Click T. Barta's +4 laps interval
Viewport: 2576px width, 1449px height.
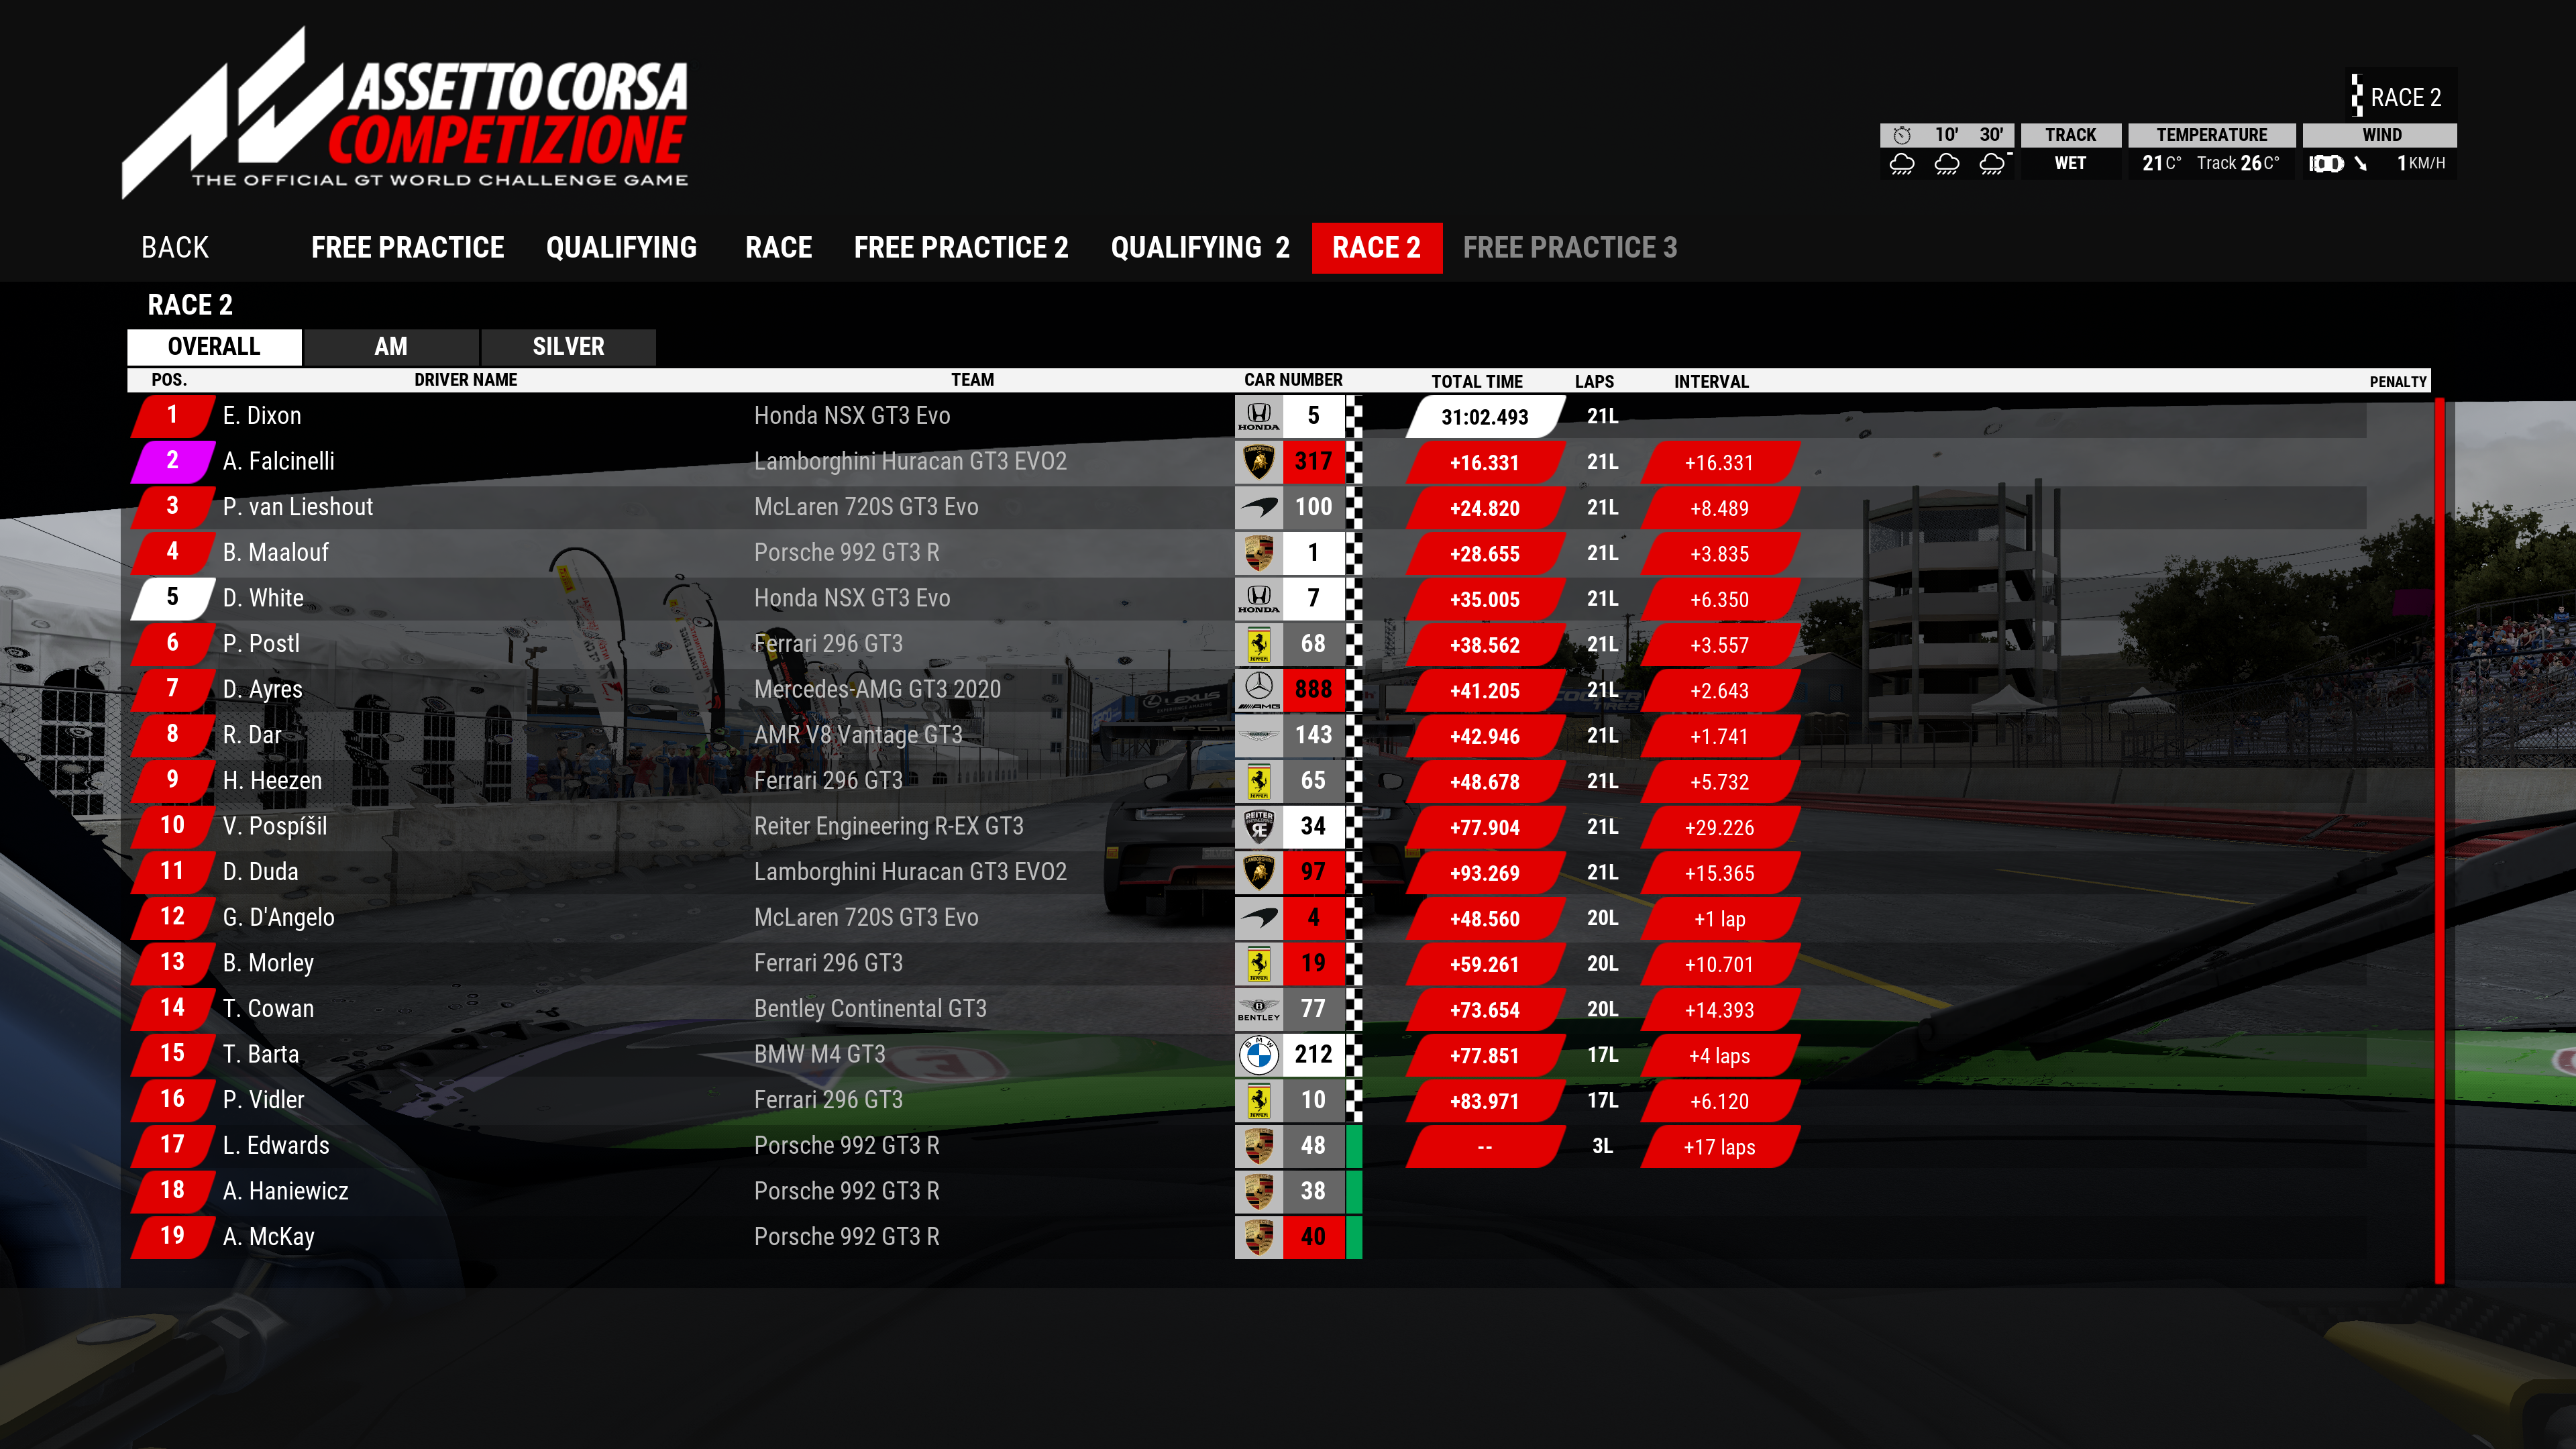(1719, 1056)
